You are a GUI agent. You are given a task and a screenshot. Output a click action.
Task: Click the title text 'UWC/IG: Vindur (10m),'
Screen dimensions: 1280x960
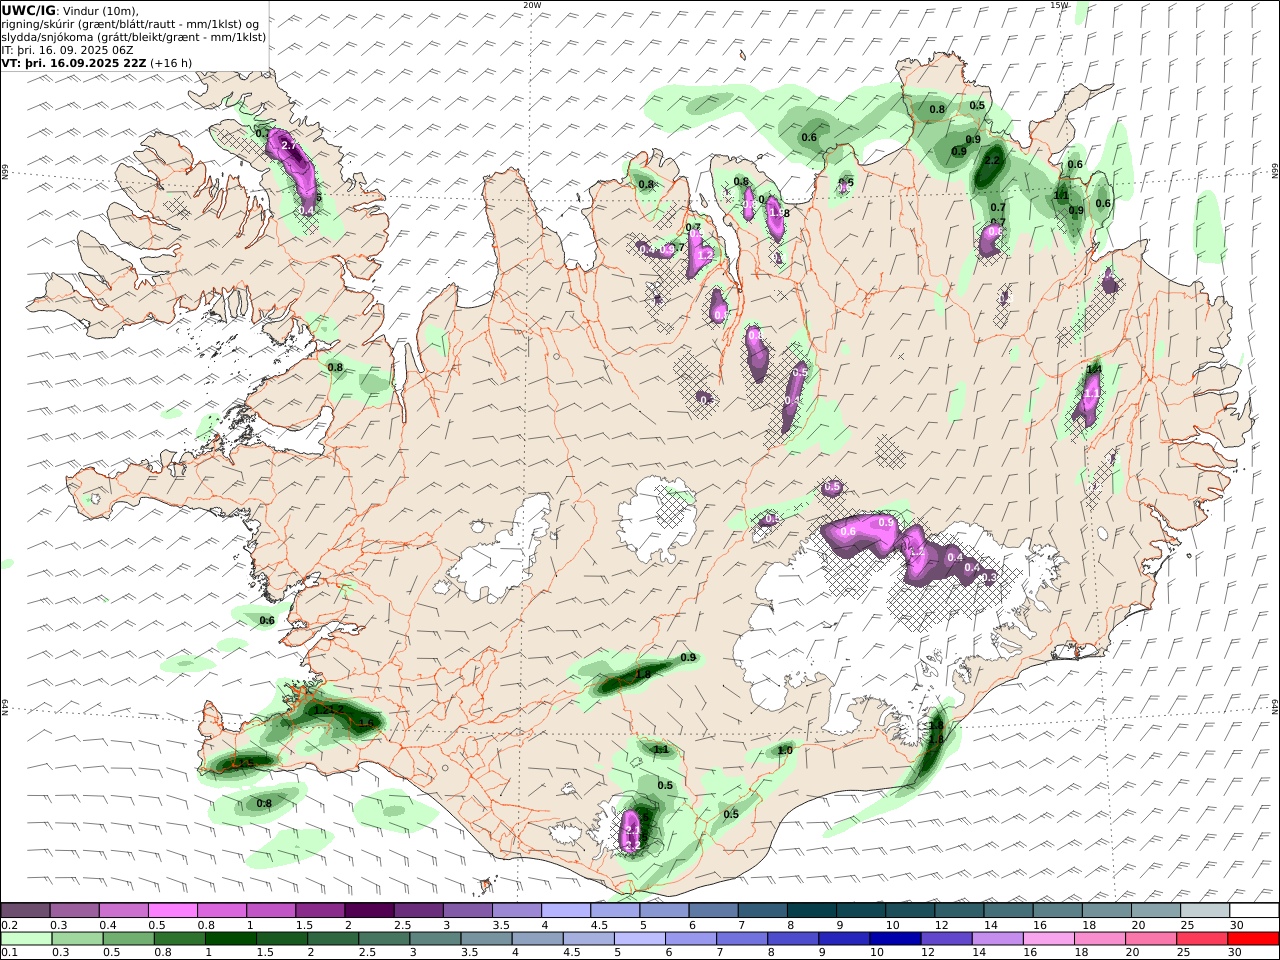(x=70, y=11)
